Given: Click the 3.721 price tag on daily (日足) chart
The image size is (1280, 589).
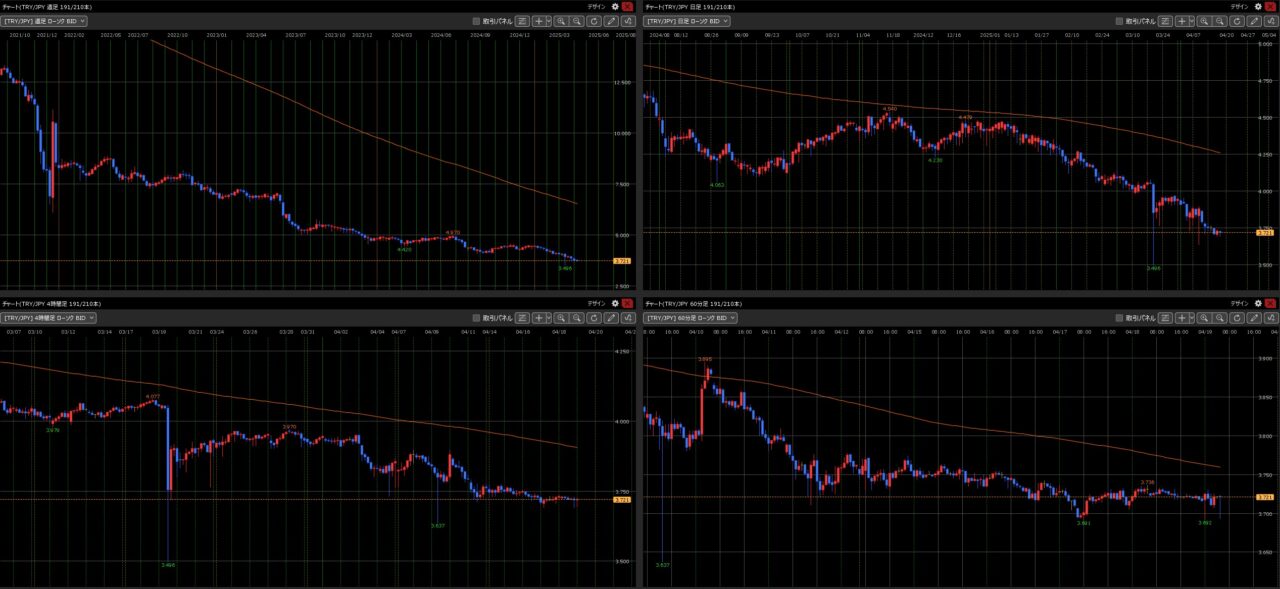Looking at the screenshot, I should tap(1265, 232).
